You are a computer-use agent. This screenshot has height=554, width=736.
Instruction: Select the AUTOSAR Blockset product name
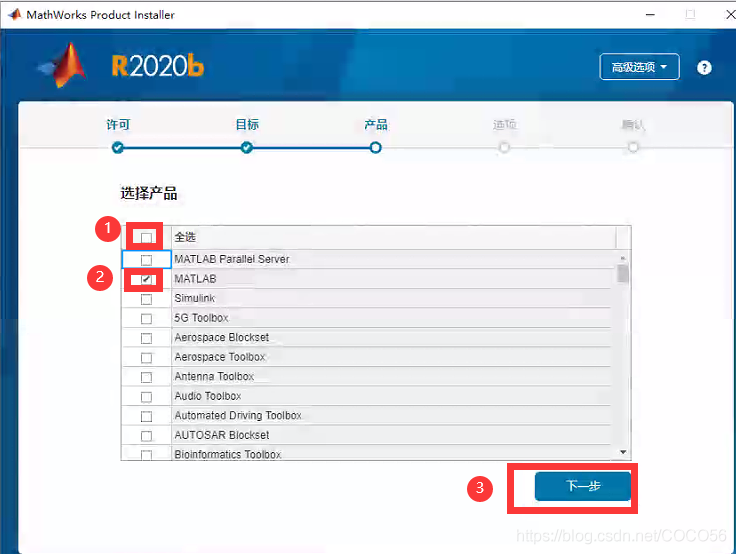coord(222,435)
